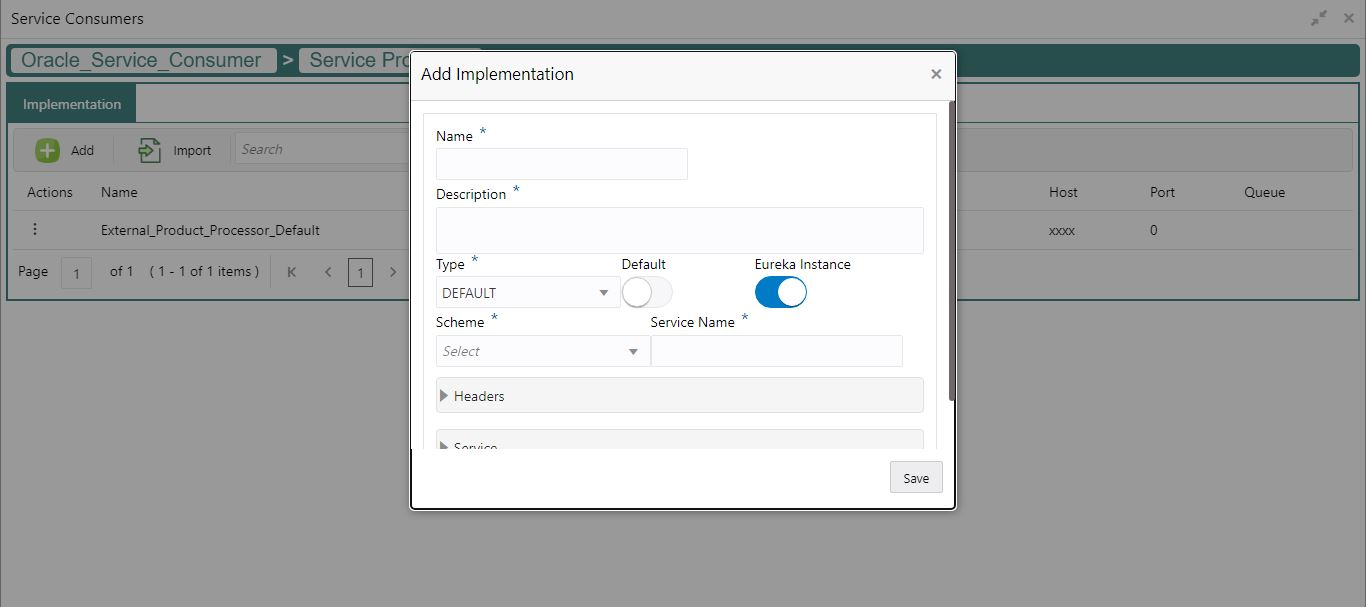Click the Name column header
The image size is (1366, 607).
pyautogui.click(x=119, y=192)
